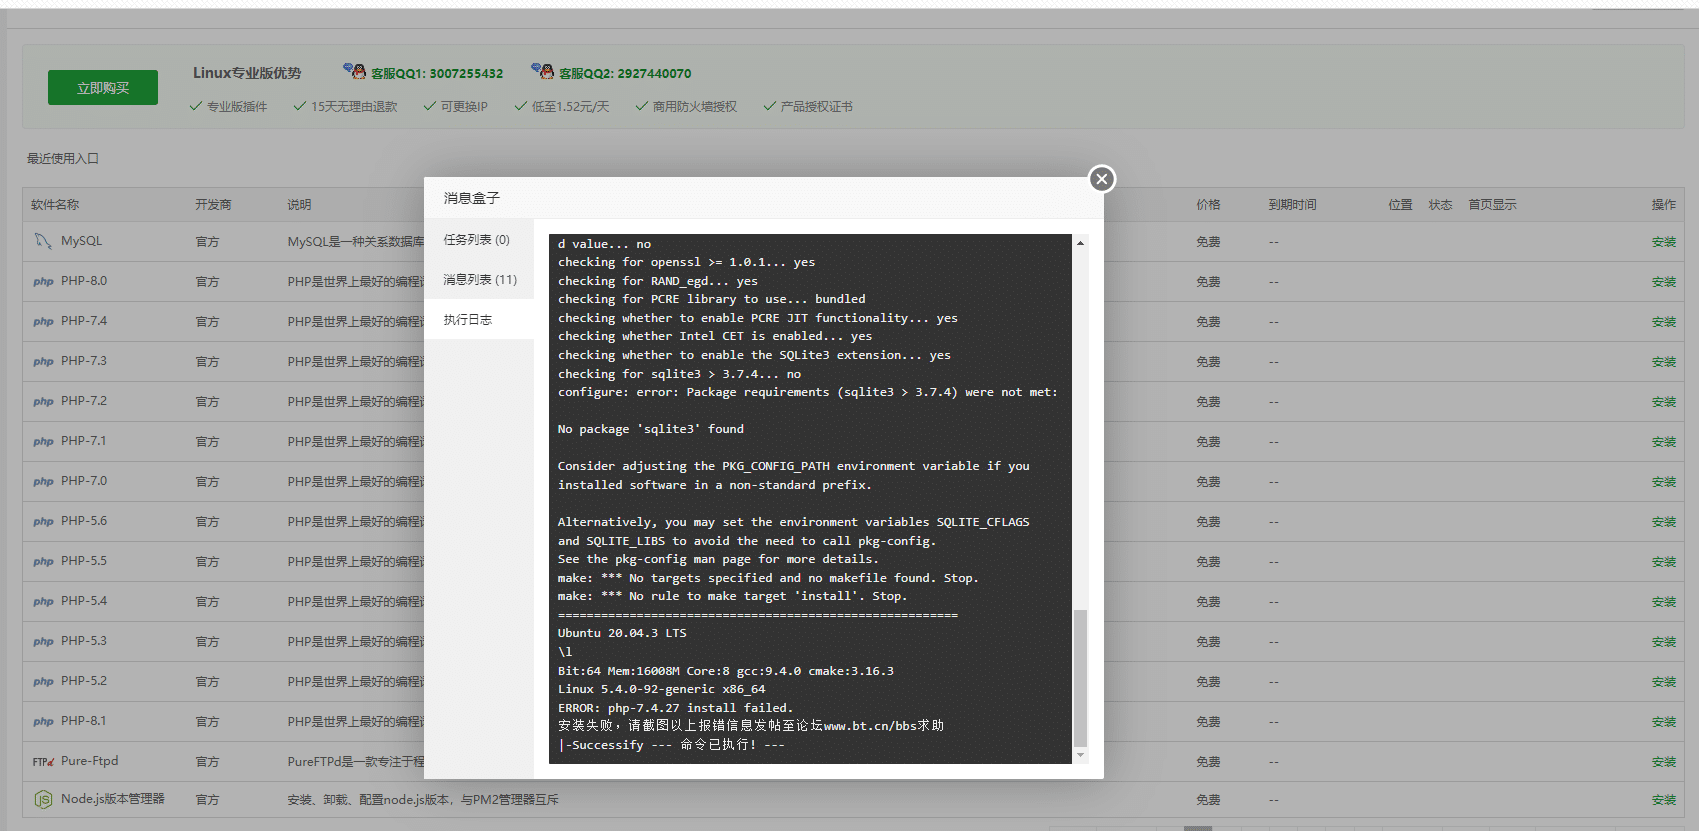Install PHP-5.5 via its 安装 link
This screenshot has width=1699, height=831.
click(1664, 562)
